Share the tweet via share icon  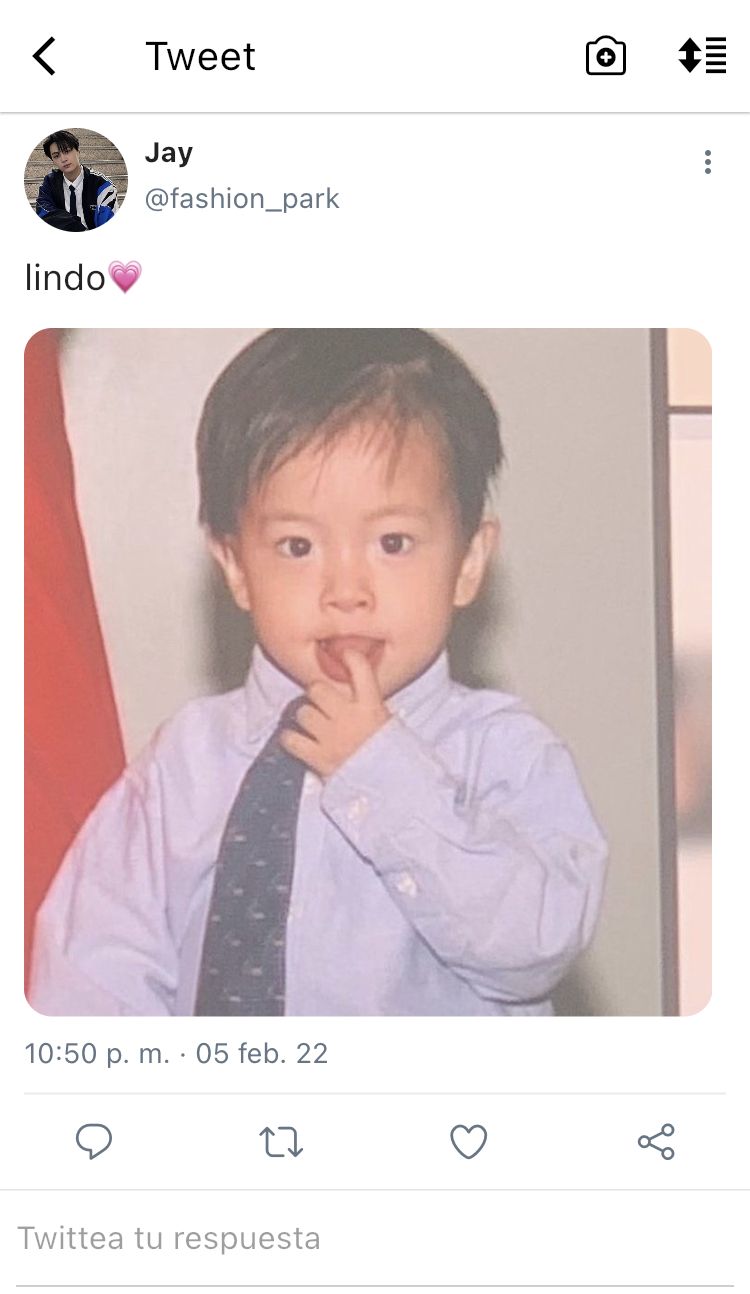point(656,1141)
